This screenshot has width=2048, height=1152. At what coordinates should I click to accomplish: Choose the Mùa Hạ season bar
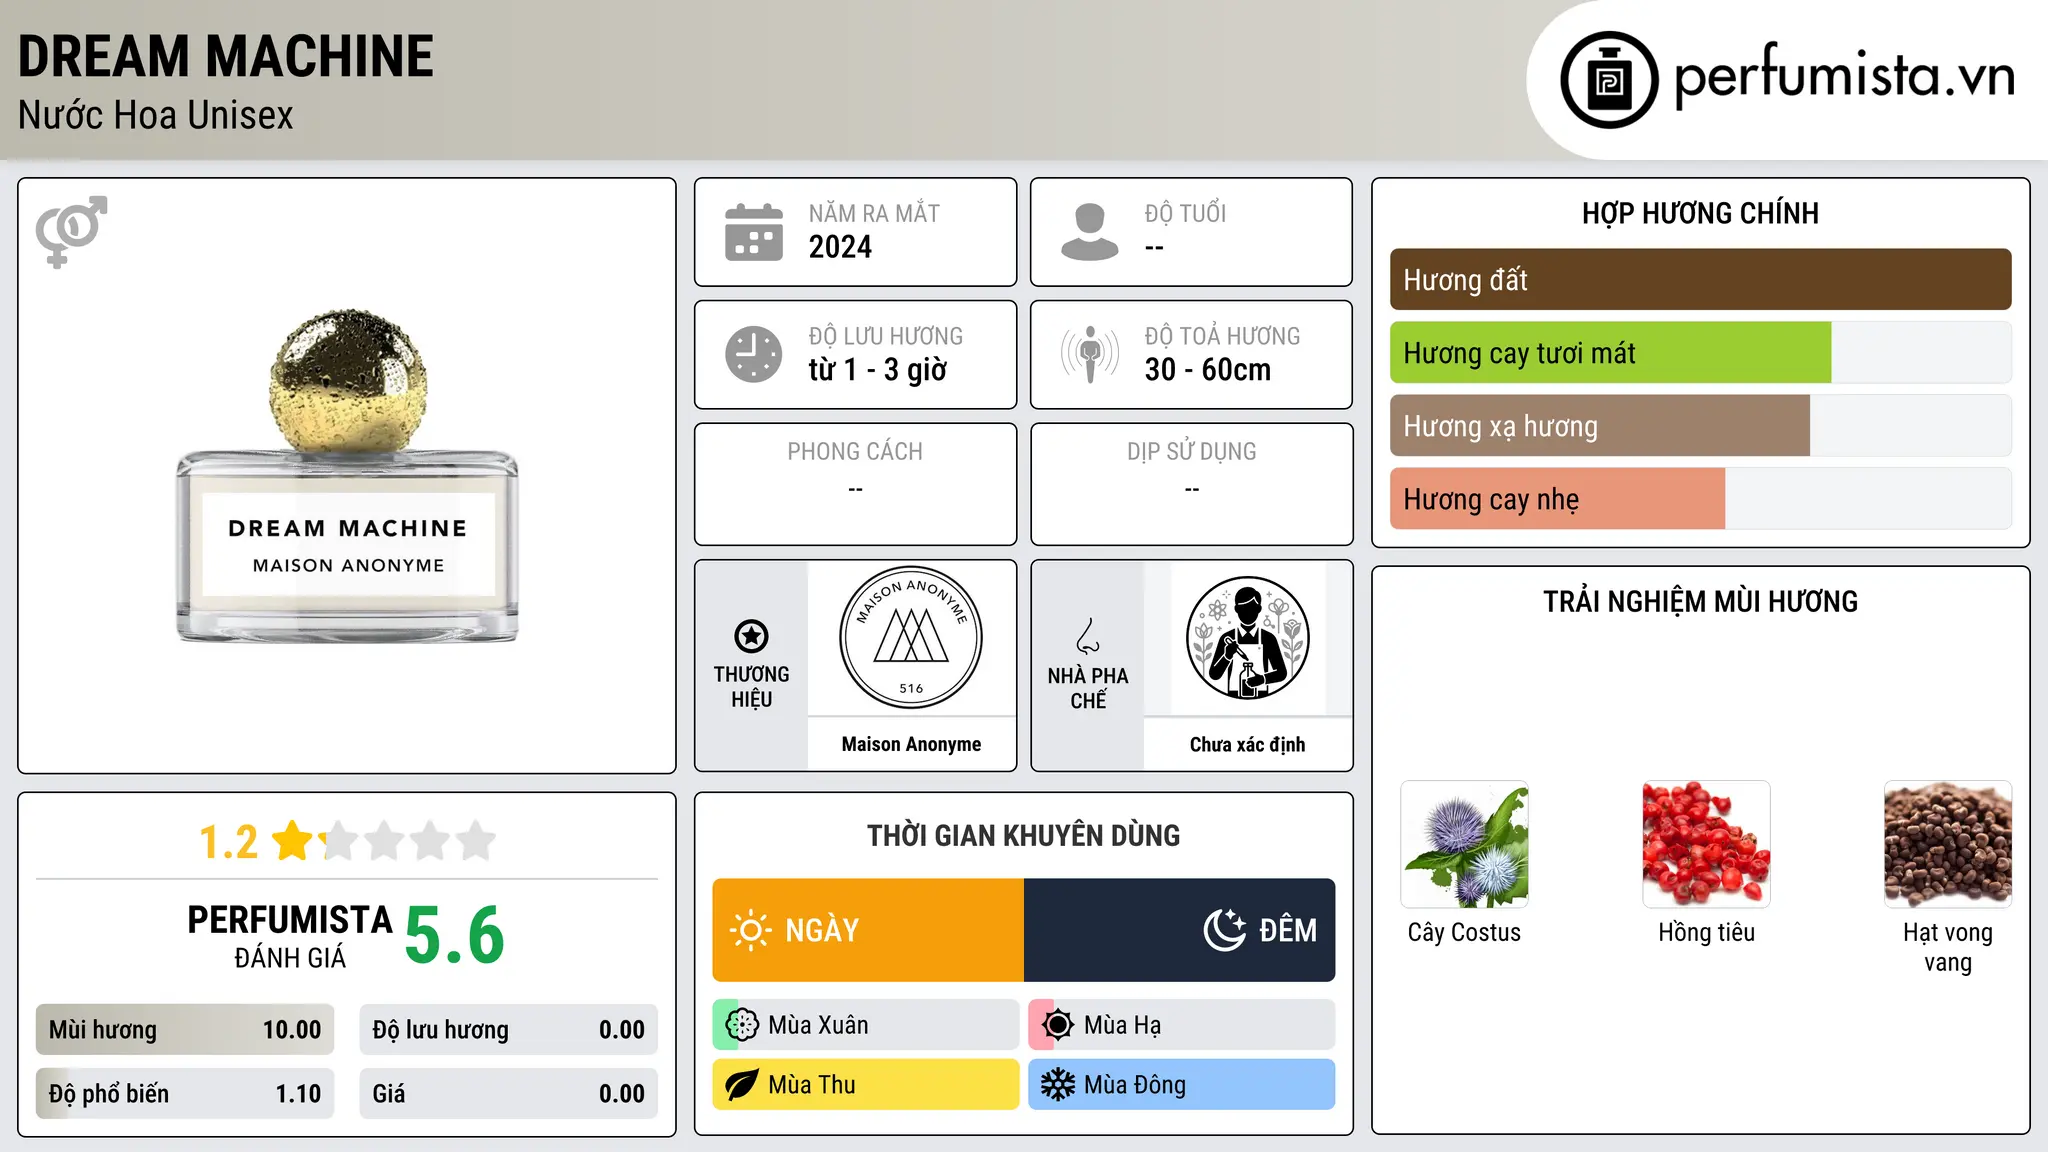click(1182, 1025)
